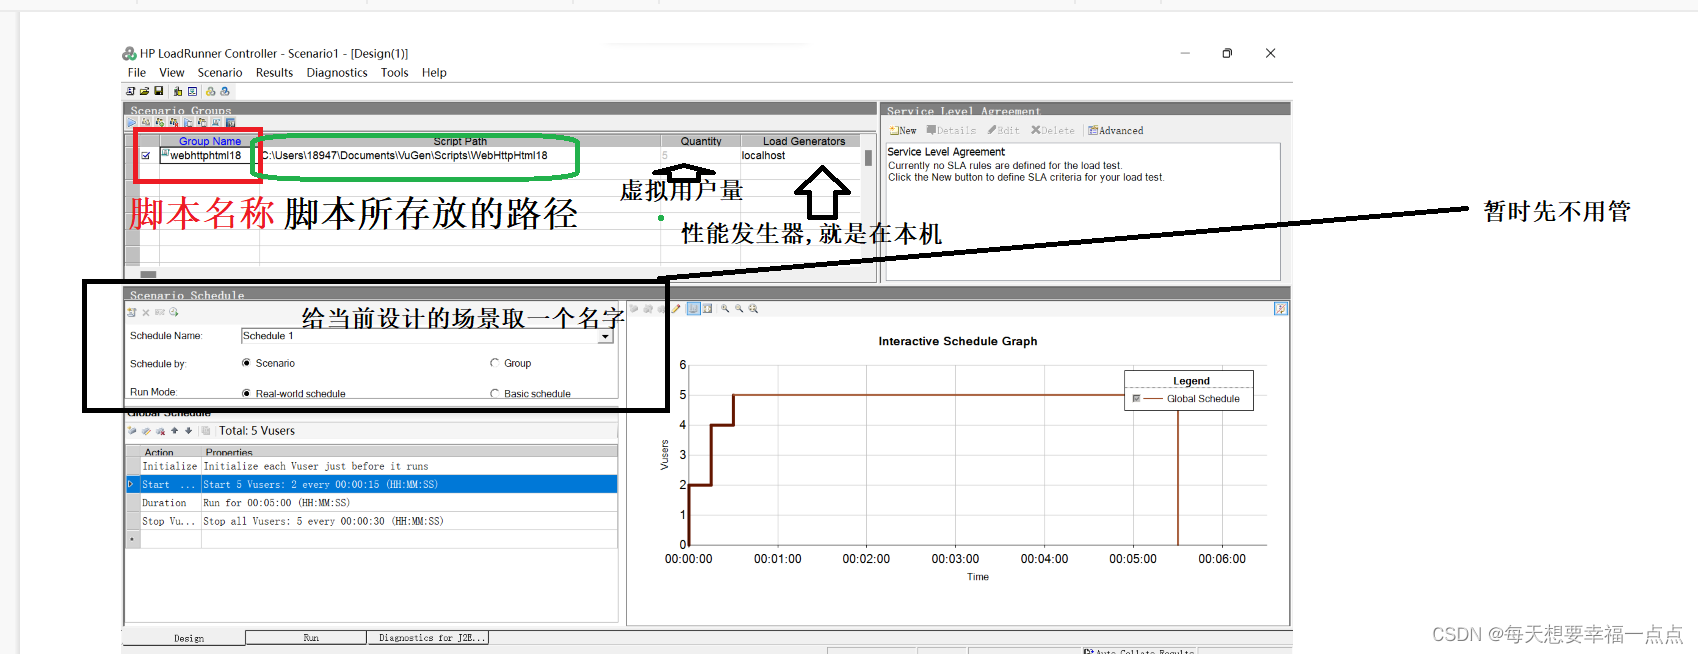This screenshot has height=654, width=1698.
Task: Select the Initialize action row
Action: (371, 466)
